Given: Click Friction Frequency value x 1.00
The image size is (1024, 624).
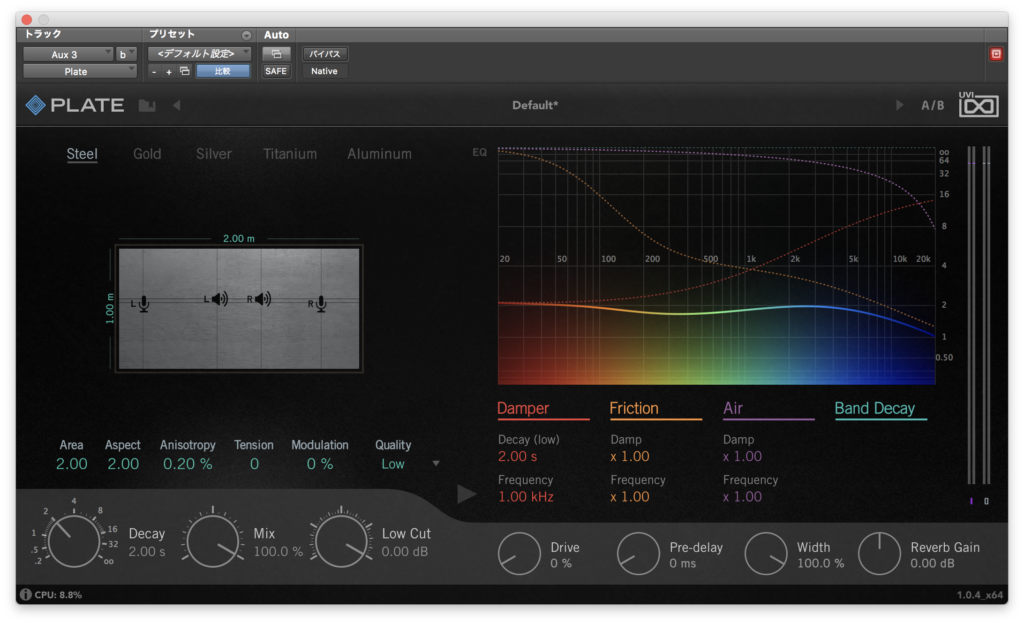Looking at the screenshot, I should [x=630, y=497].
